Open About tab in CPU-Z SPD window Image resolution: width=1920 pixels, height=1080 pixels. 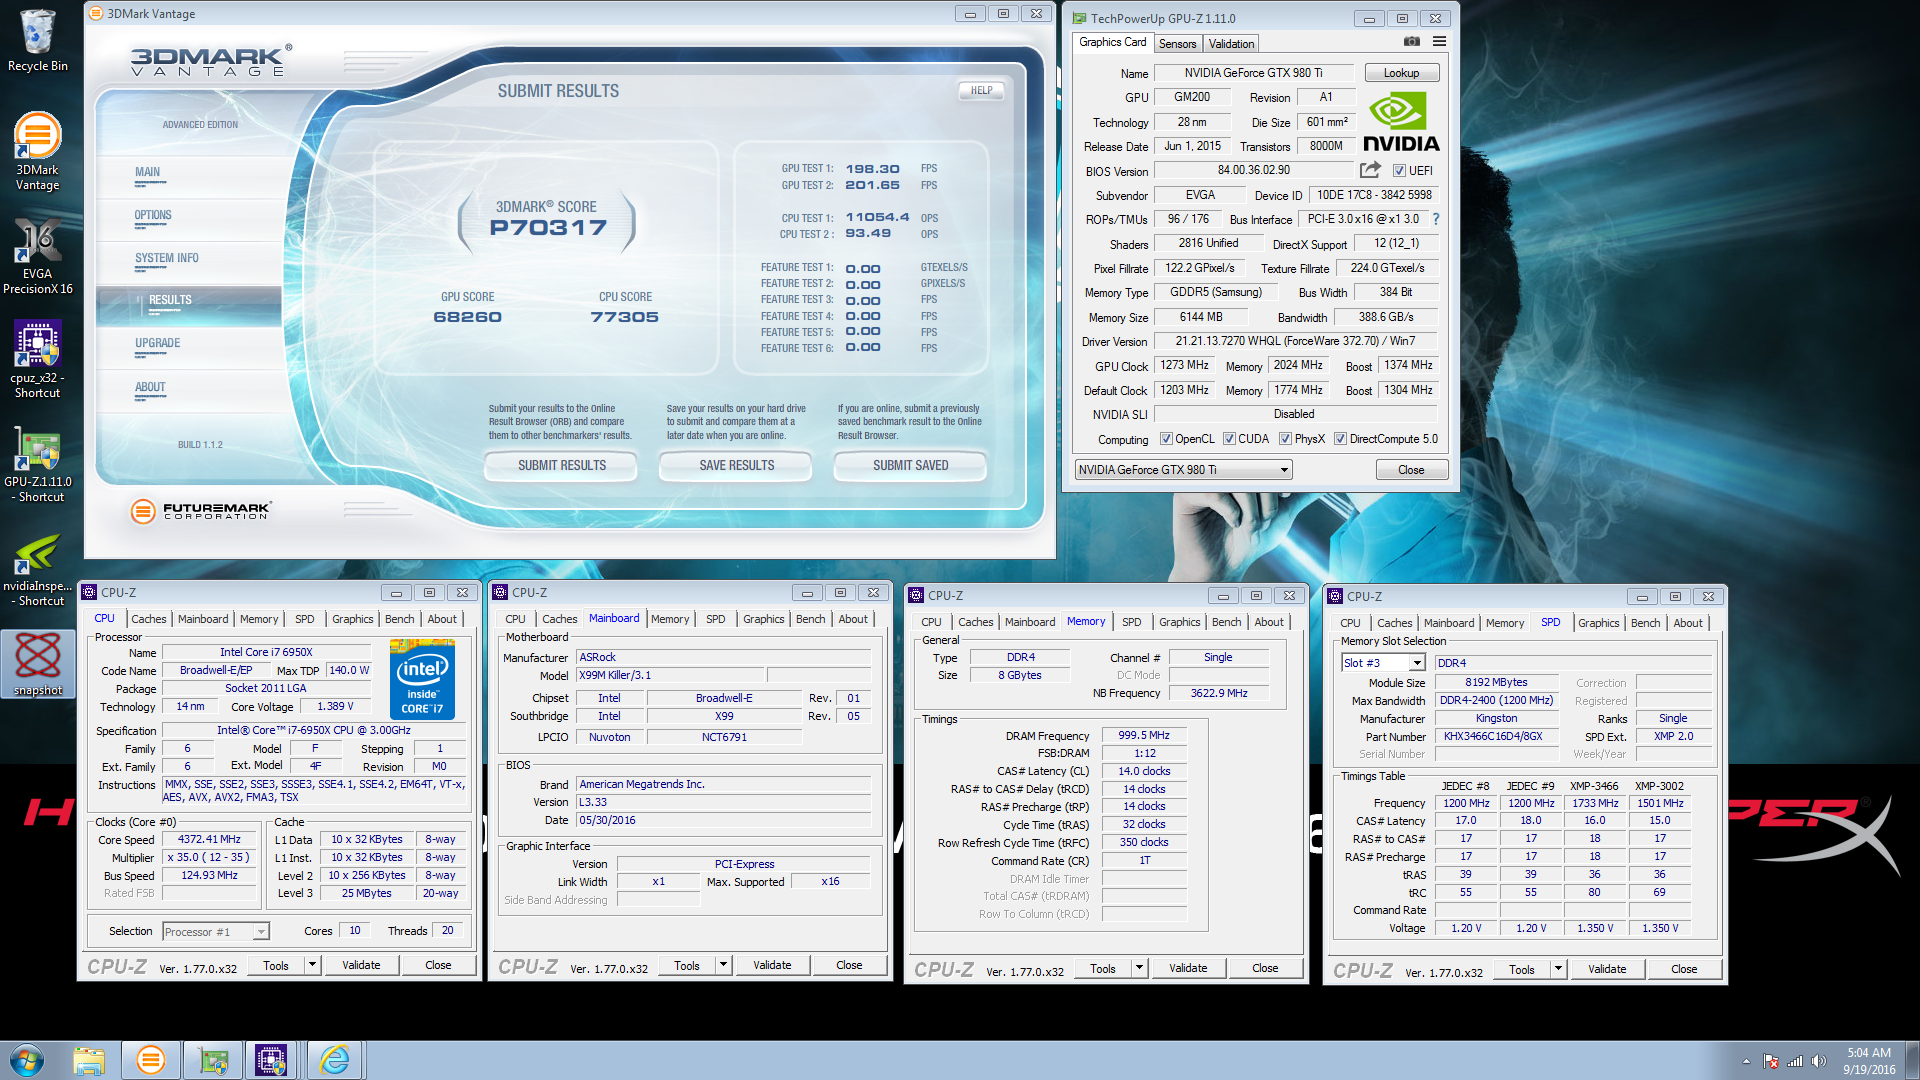(x=1688, y=623)
